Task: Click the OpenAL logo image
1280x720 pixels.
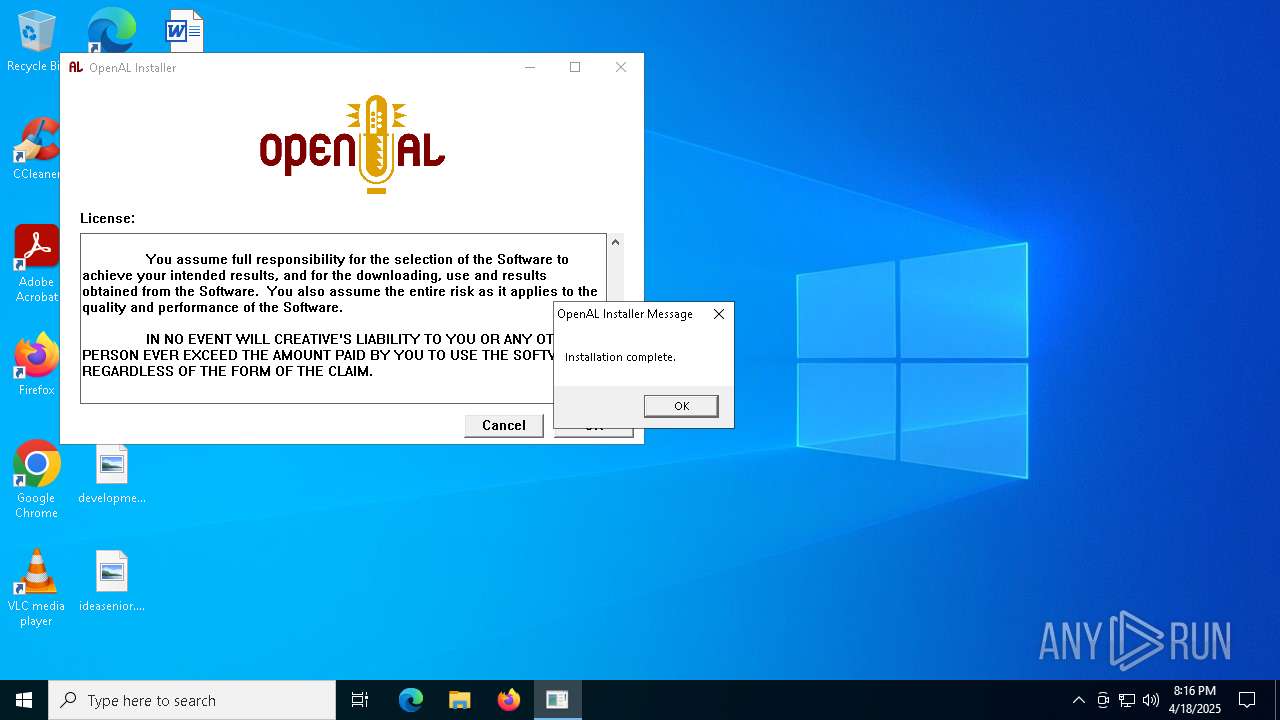Action: [352, 145]
